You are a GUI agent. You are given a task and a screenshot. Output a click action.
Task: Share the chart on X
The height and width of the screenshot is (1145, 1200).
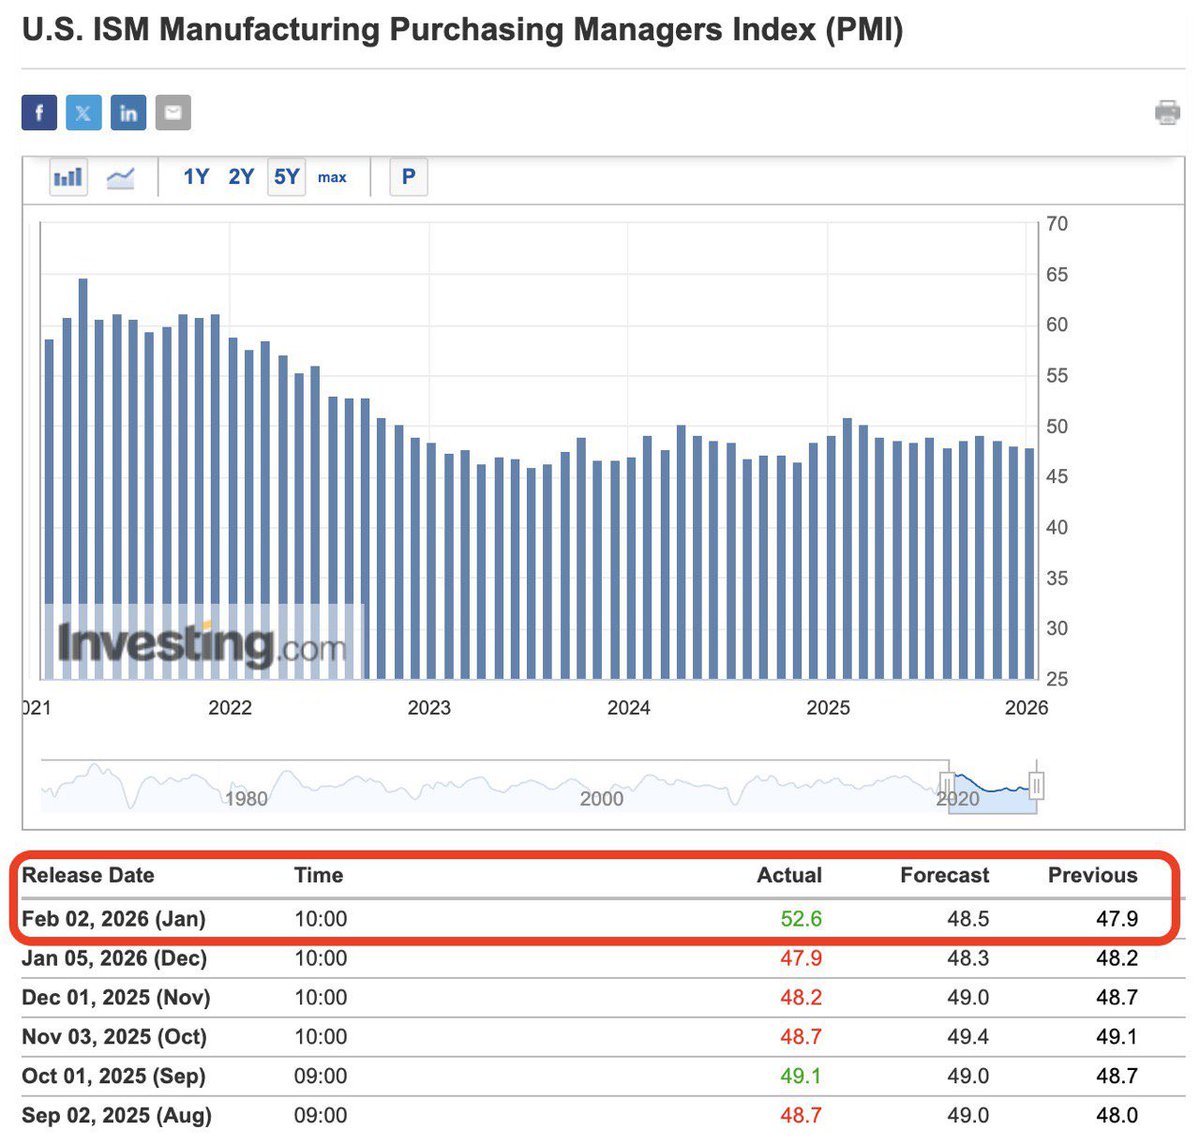click(x=83, y=112)
